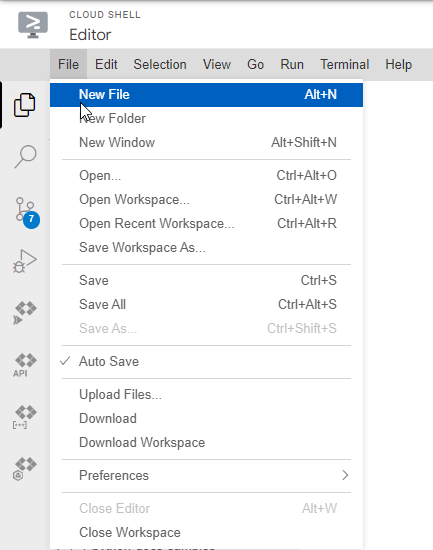The height and width of the screenshot is (550, 433).
Task: Open the Explorer files icon in sidebar
Action: [x=25, y=105]
